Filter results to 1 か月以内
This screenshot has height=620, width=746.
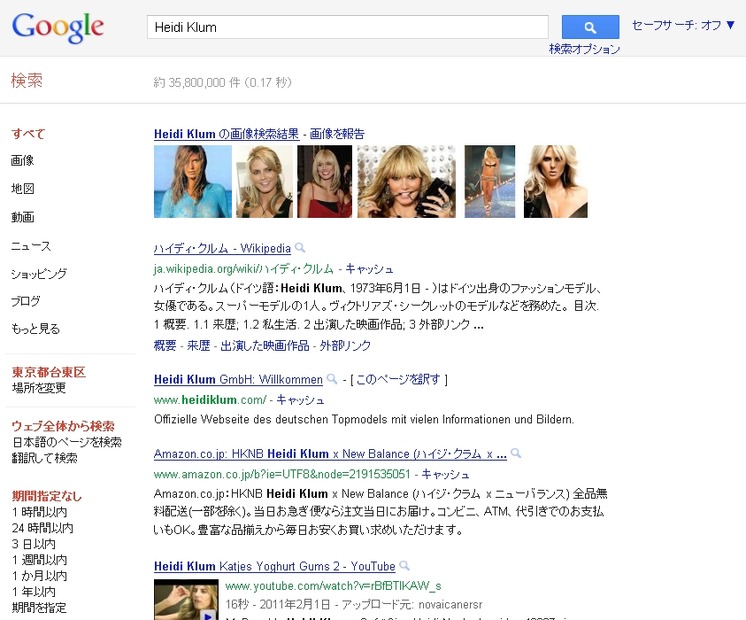(39, 576)
